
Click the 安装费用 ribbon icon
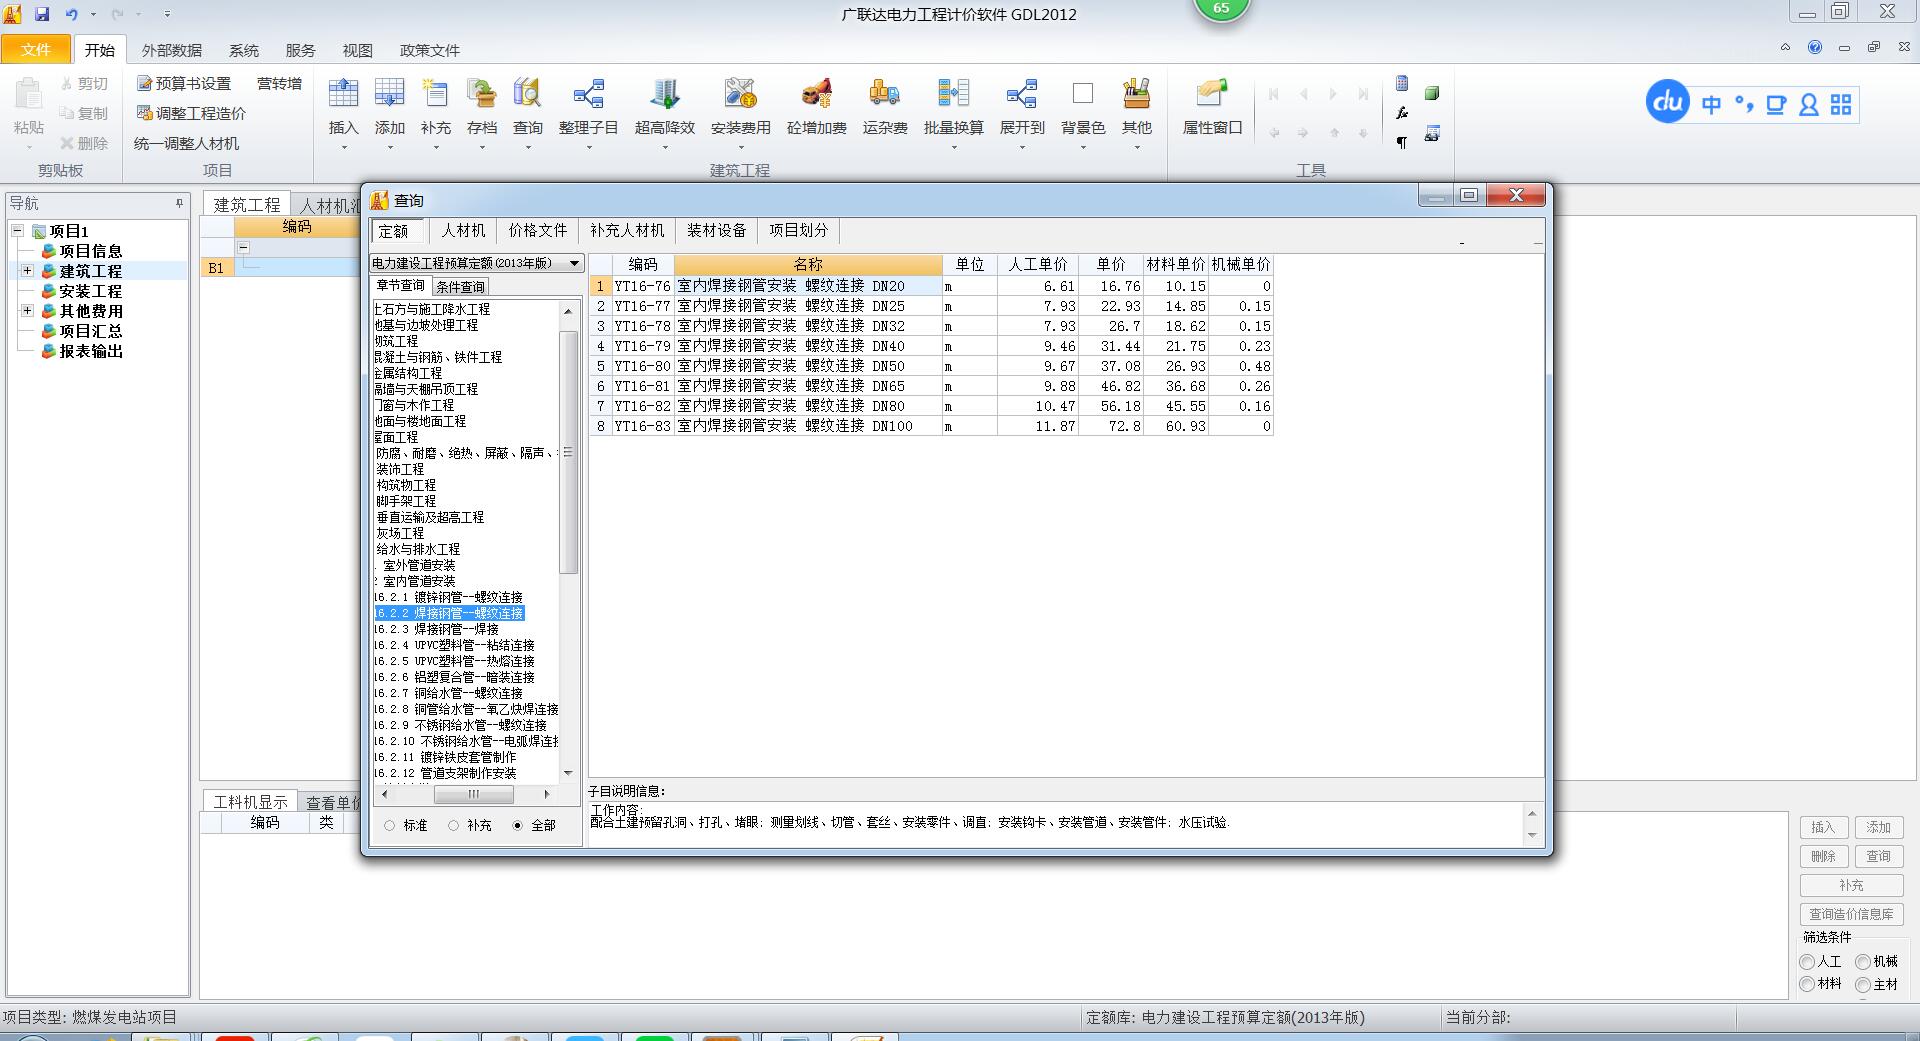(x=740, y=94)
